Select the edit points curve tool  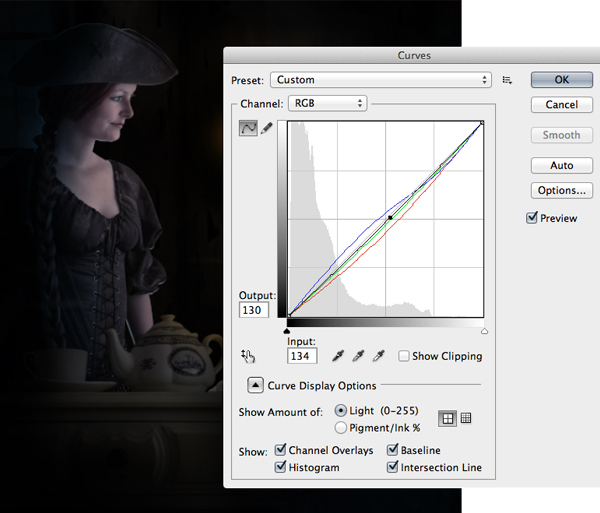(248, 128)
